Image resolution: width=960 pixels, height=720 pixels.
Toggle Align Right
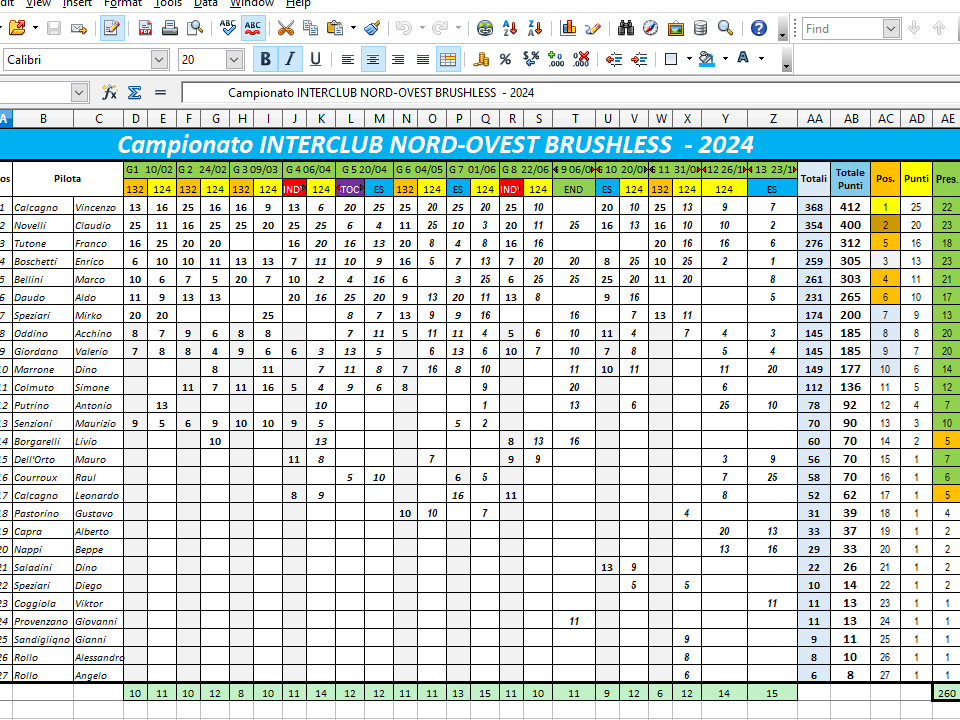coord(398,59)
